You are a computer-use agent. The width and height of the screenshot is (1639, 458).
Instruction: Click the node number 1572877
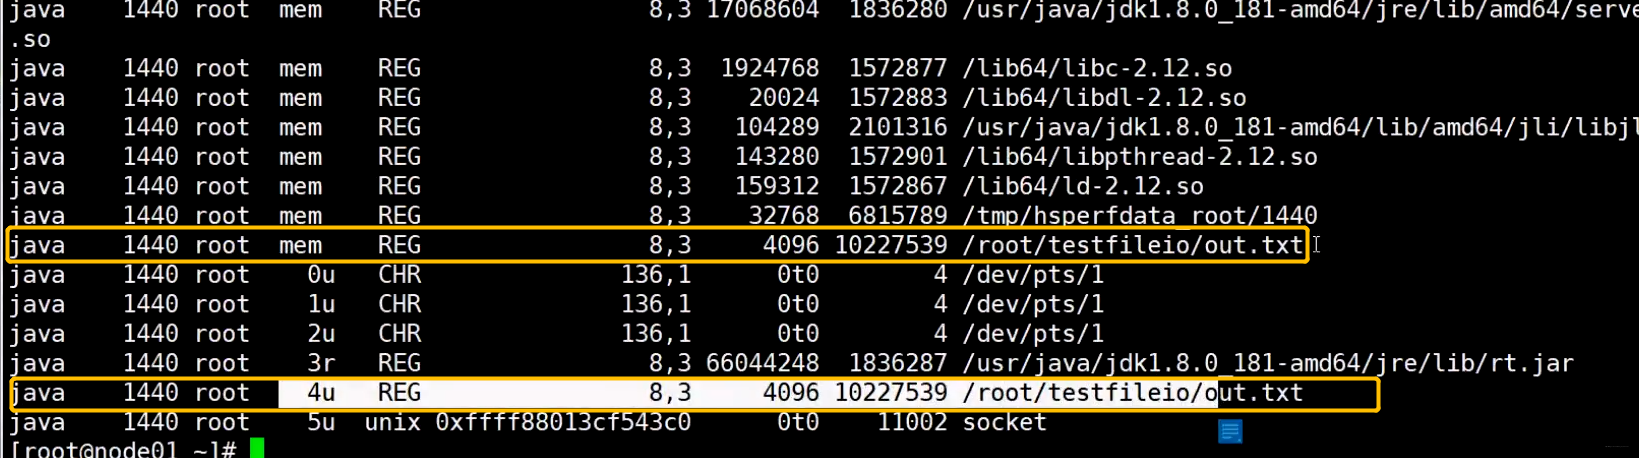pos(898,69)
